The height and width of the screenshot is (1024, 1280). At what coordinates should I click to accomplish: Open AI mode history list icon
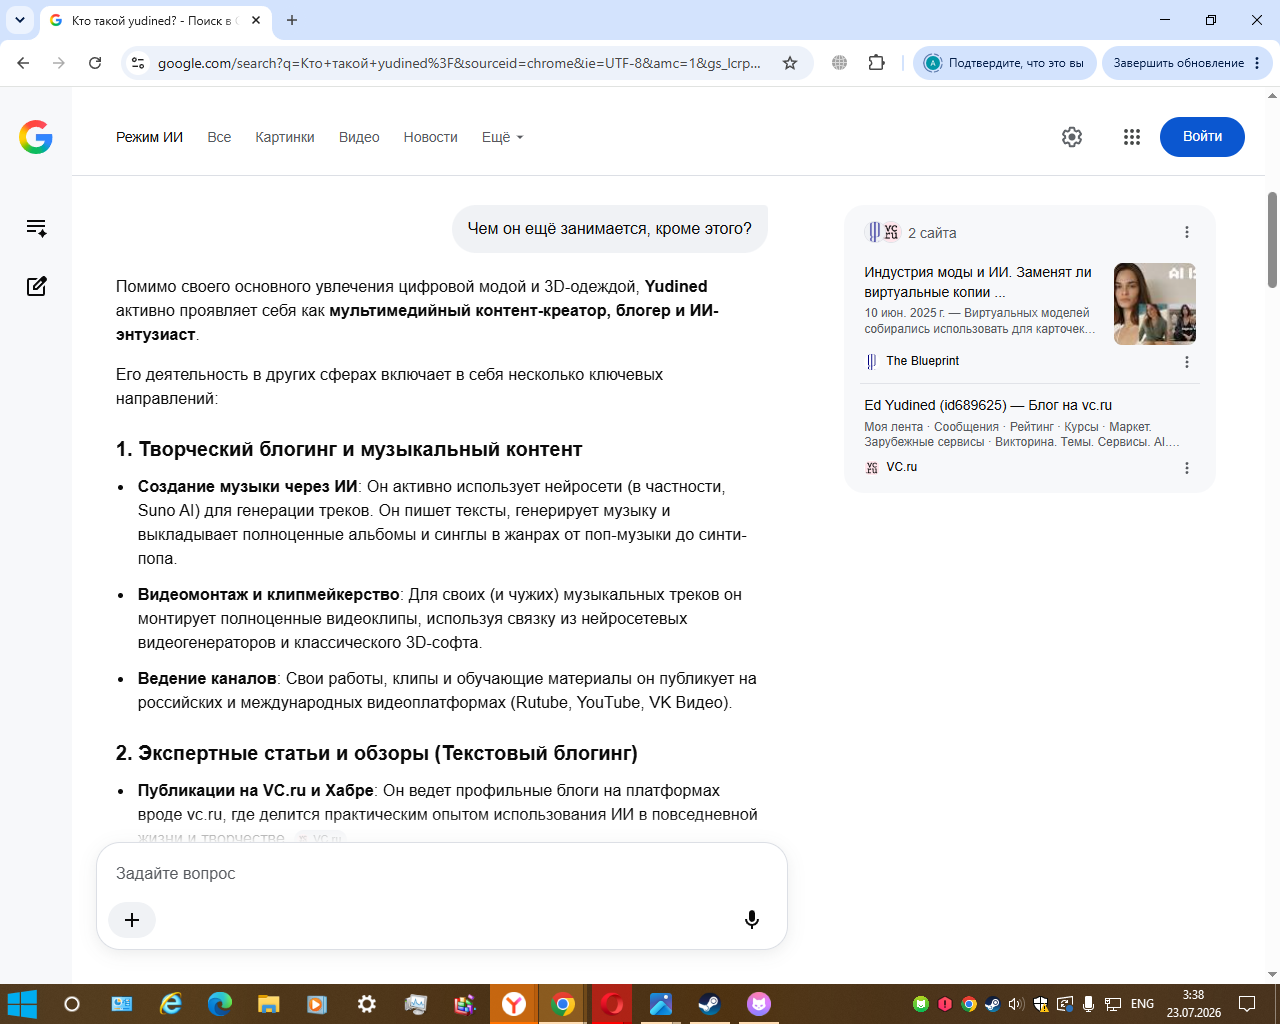coord(37,228)
